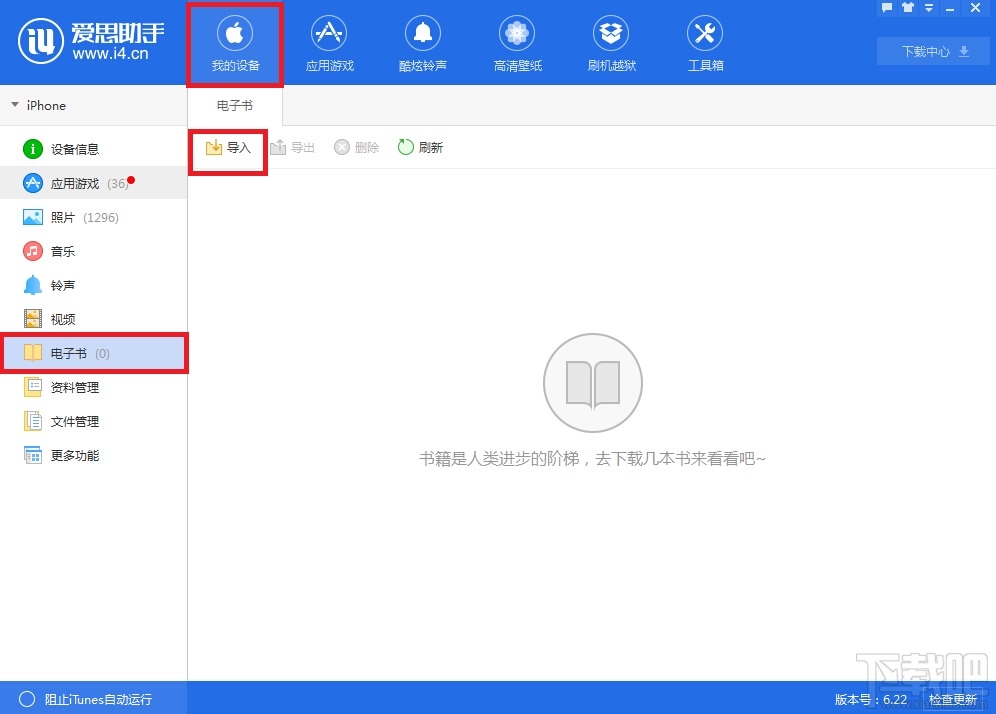Select the 我的设备 top tab

click(x=234, y=40)
